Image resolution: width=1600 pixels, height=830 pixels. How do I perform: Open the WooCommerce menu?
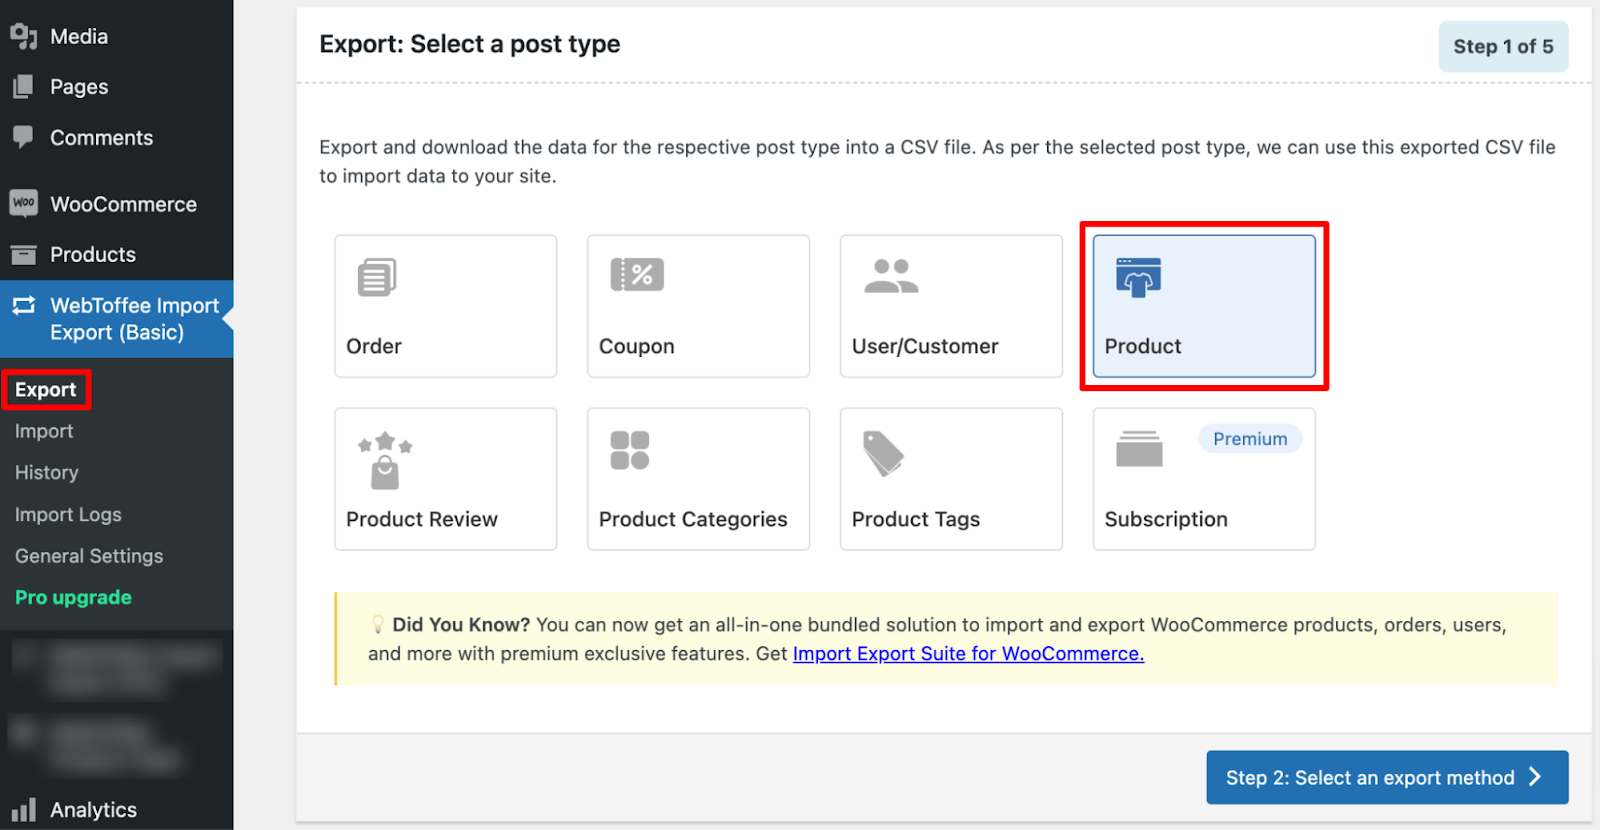click(123, 204)
